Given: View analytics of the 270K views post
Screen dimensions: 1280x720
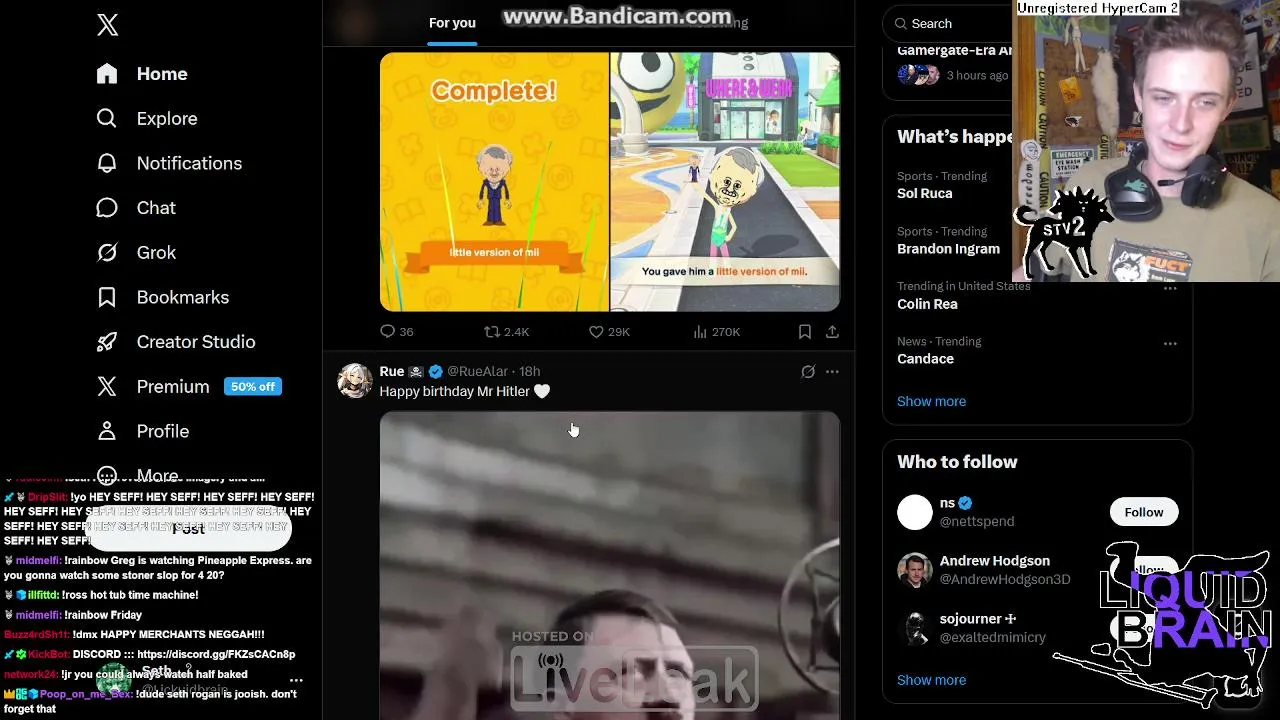Looking at the screenshot, I should coord(716,331).
